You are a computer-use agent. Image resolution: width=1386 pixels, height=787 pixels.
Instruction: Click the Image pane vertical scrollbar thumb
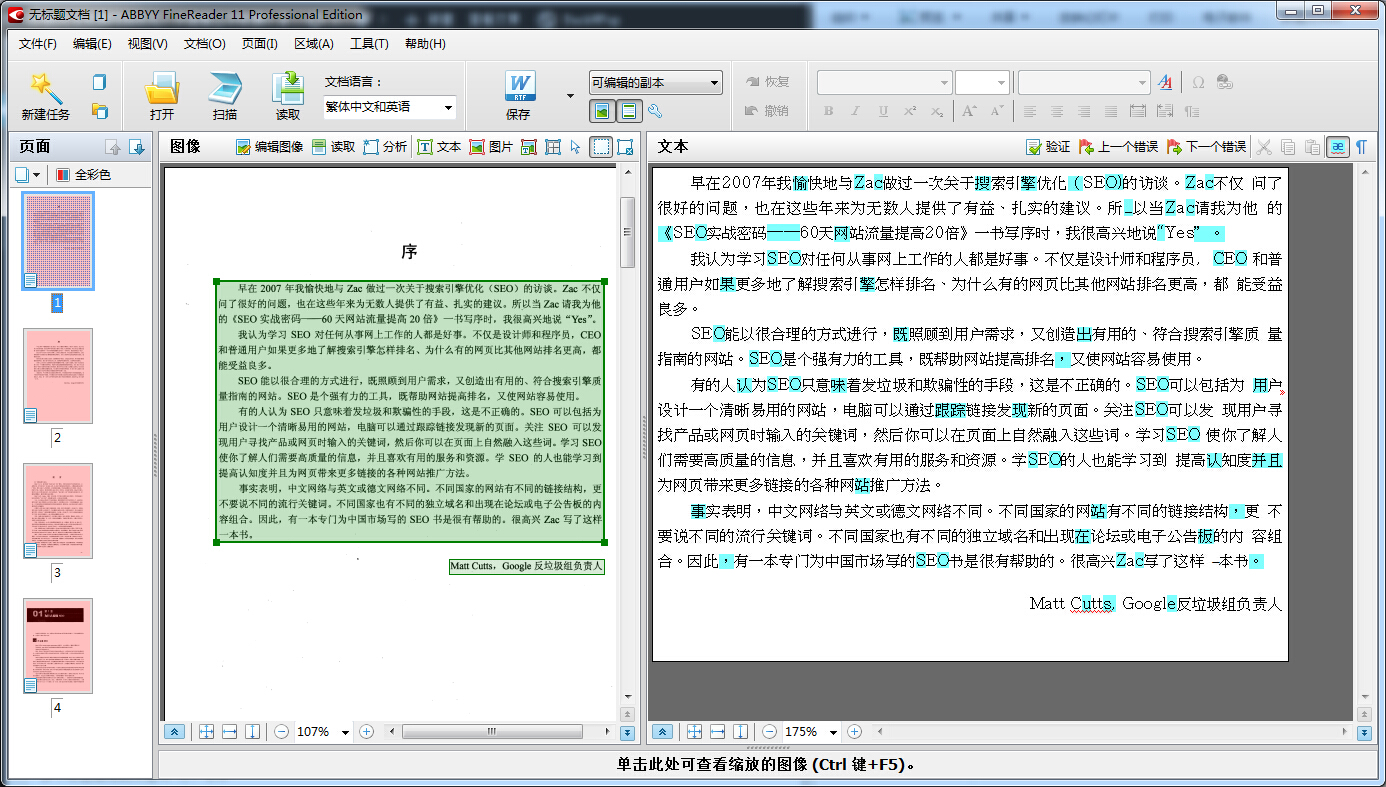[628, 232]
